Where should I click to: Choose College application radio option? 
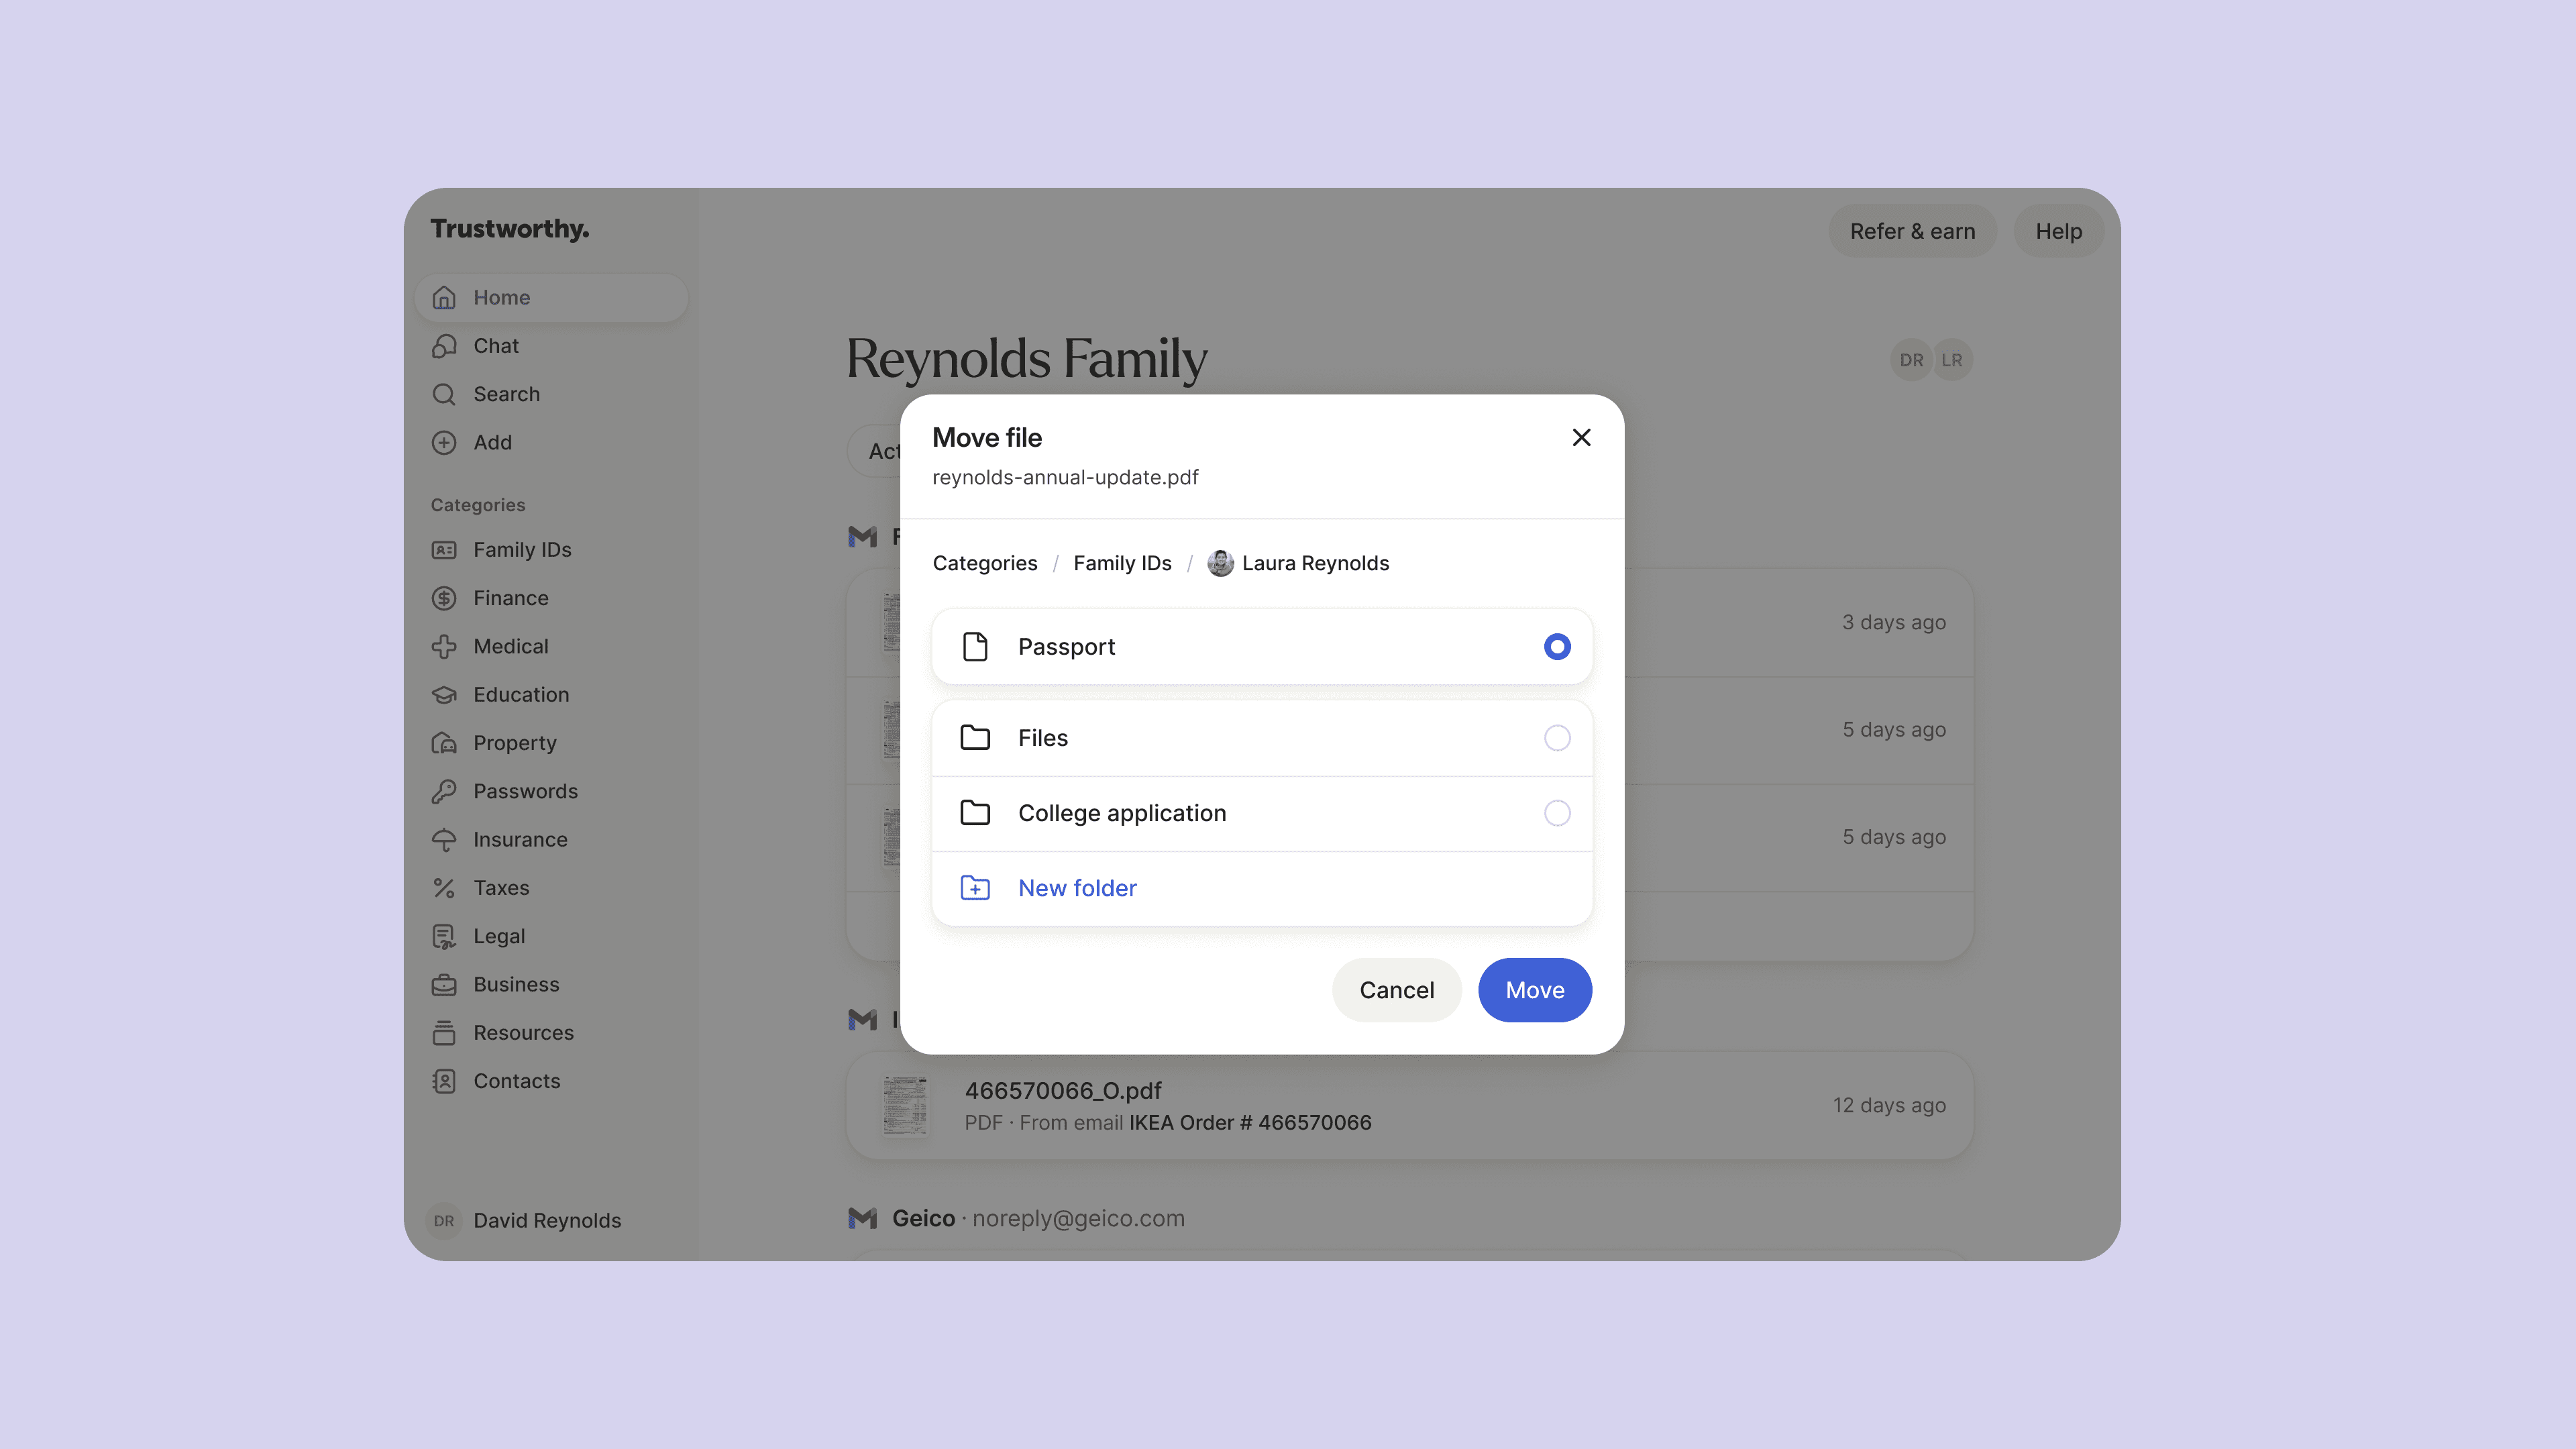click(1556, 813)
